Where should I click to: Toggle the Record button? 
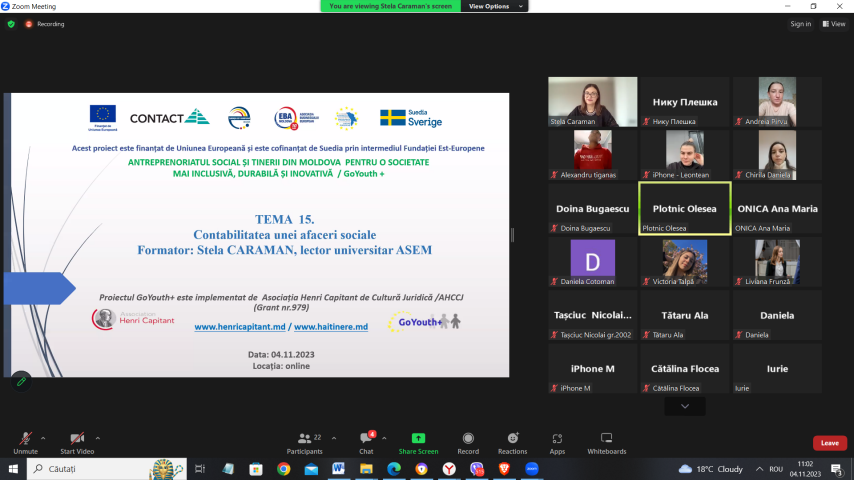coord(468,443)
